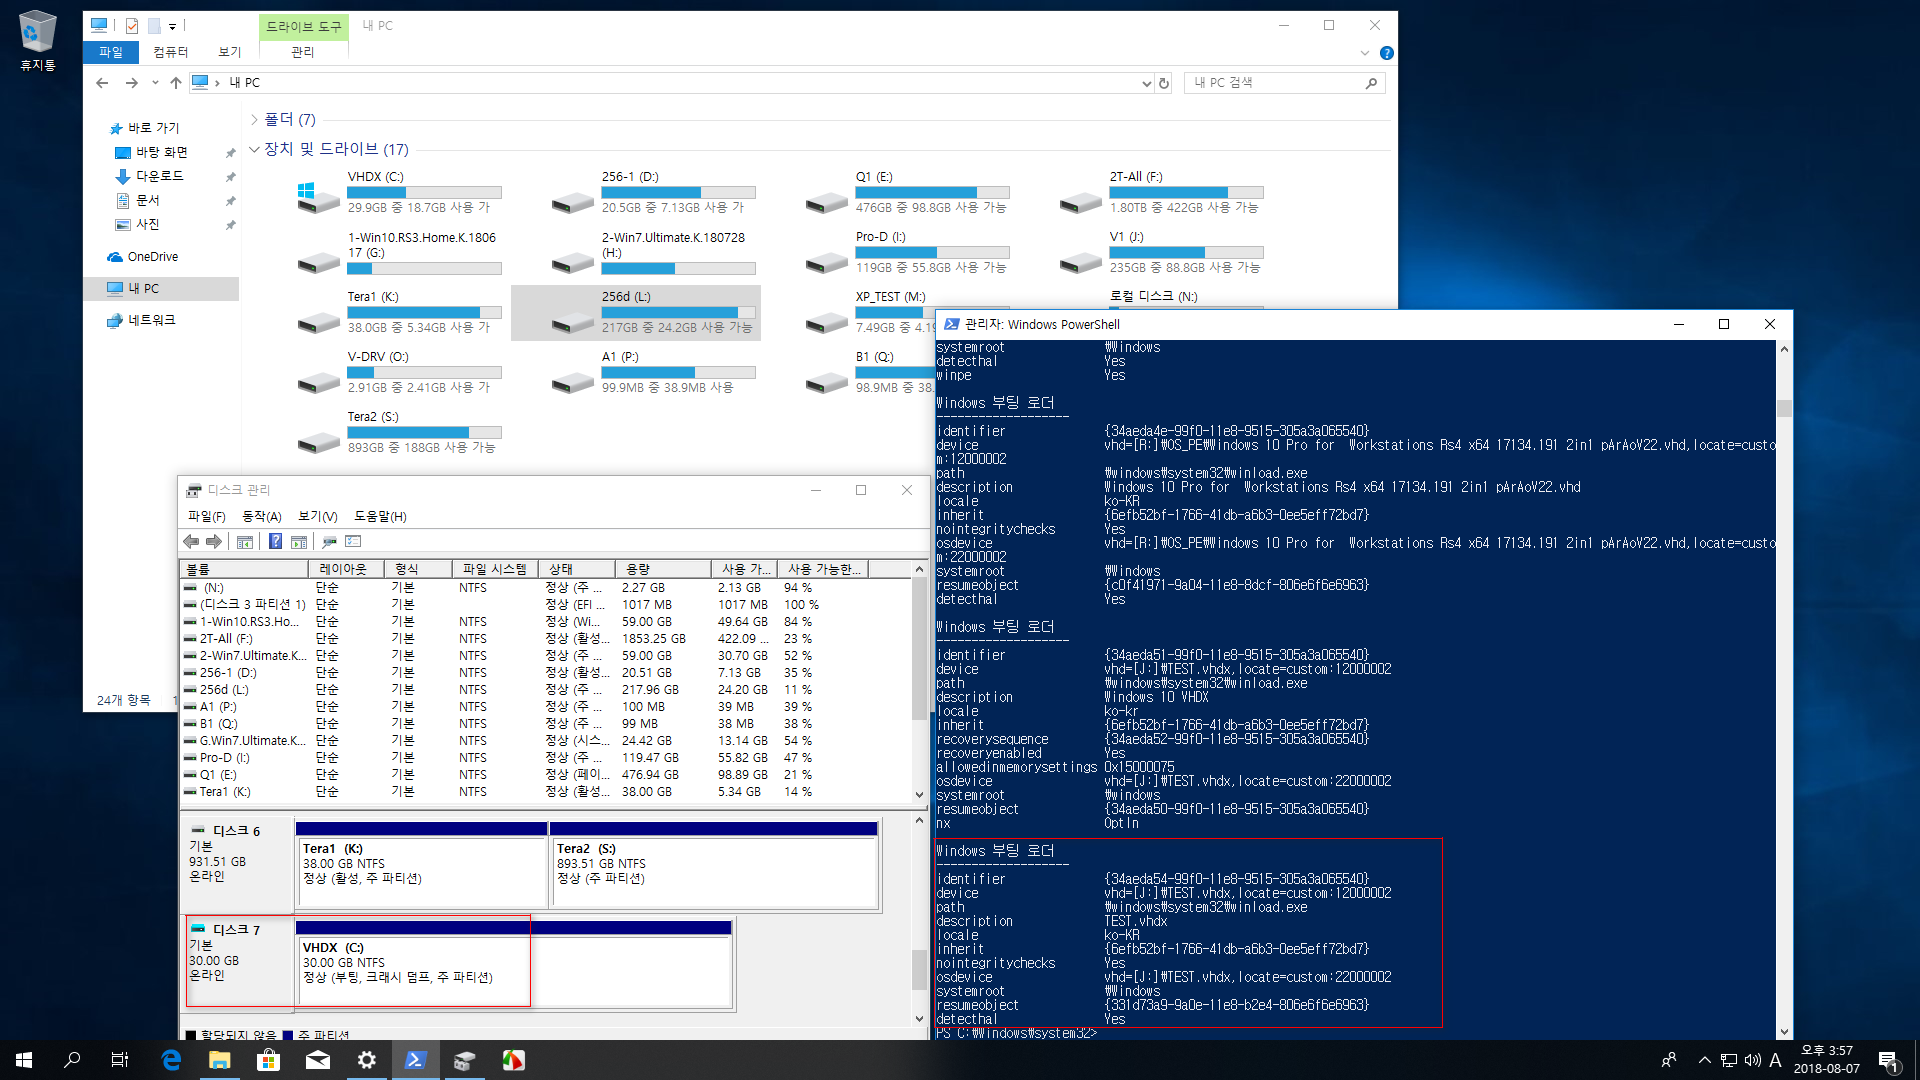Screen dimensions: 1920x1080
Task: Select 네트워크 in the navigation pane
Action: (x=151, y=320)
